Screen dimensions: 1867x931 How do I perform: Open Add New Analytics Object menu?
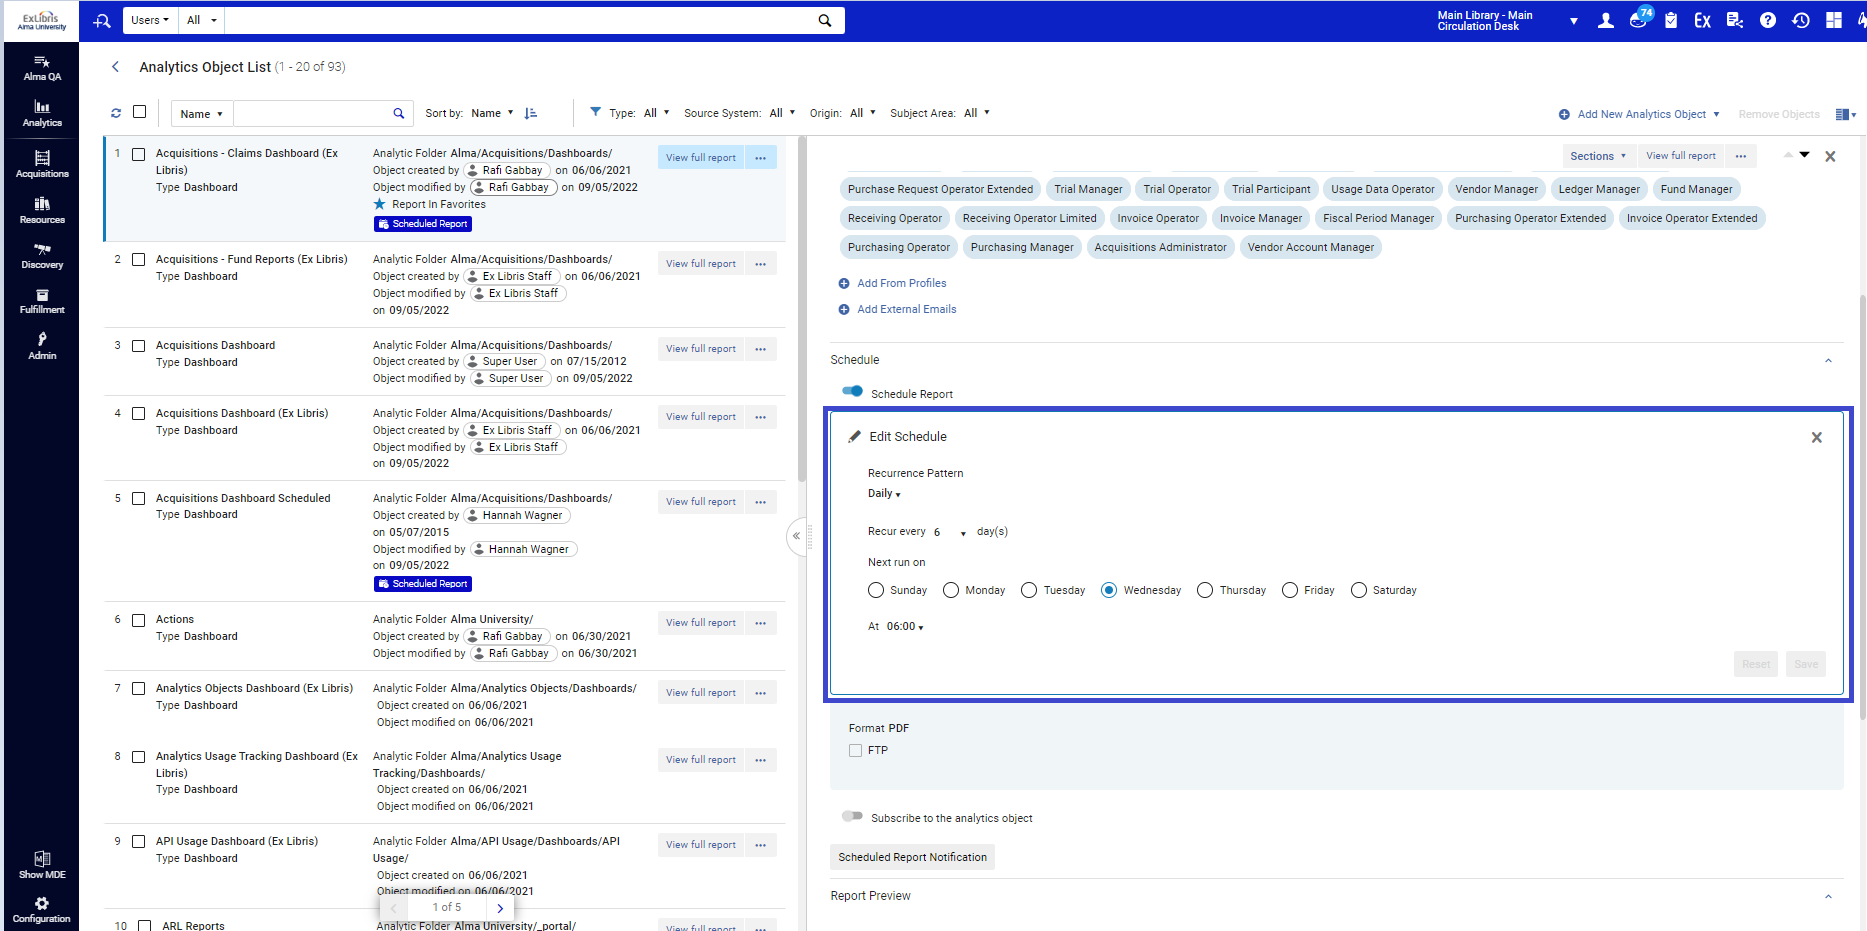(1640, 114)
